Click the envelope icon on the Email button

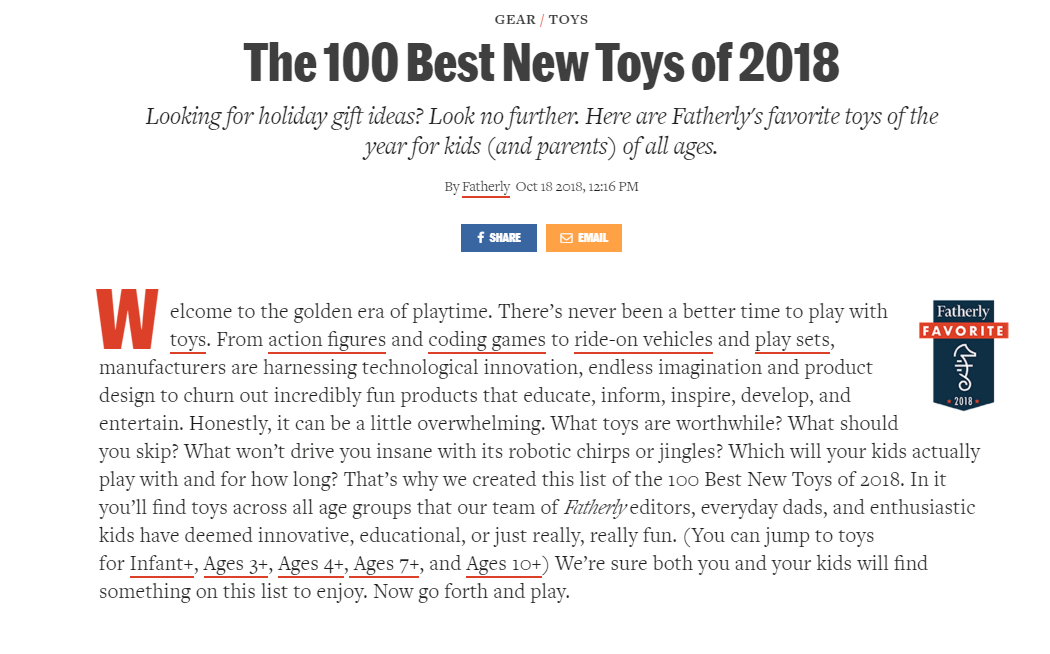(x=566, y=237)
